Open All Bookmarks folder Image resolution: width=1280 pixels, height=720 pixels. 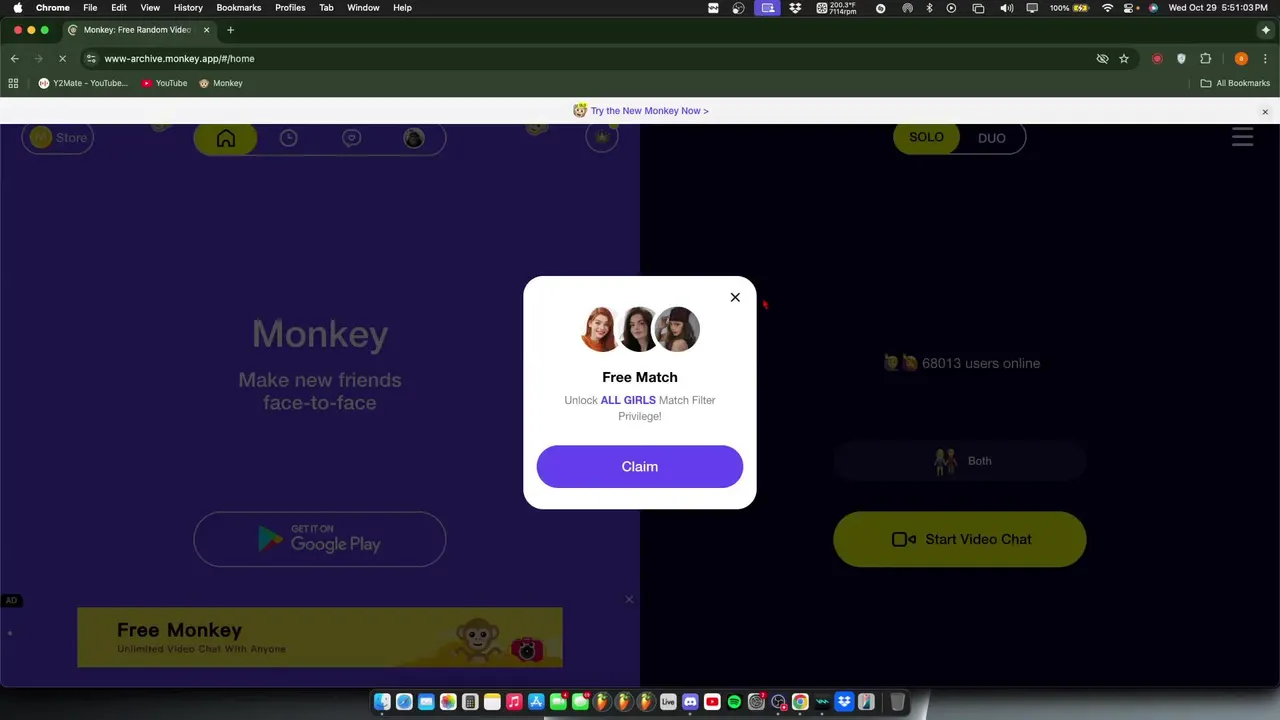1235,83
